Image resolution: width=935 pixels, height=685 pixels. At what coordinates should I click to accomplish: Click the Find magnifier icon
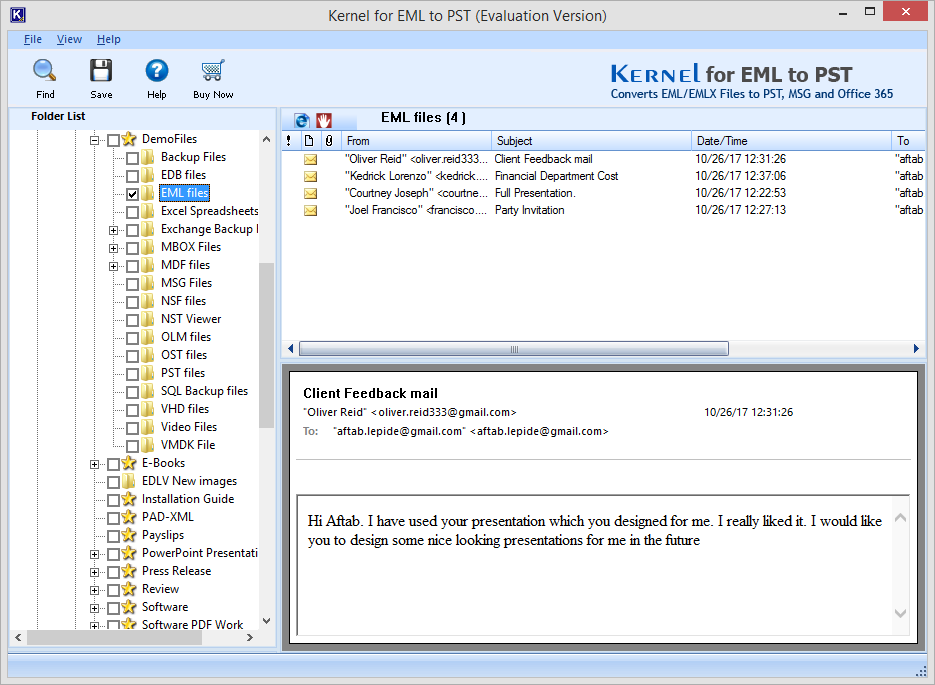pos(45,70)
